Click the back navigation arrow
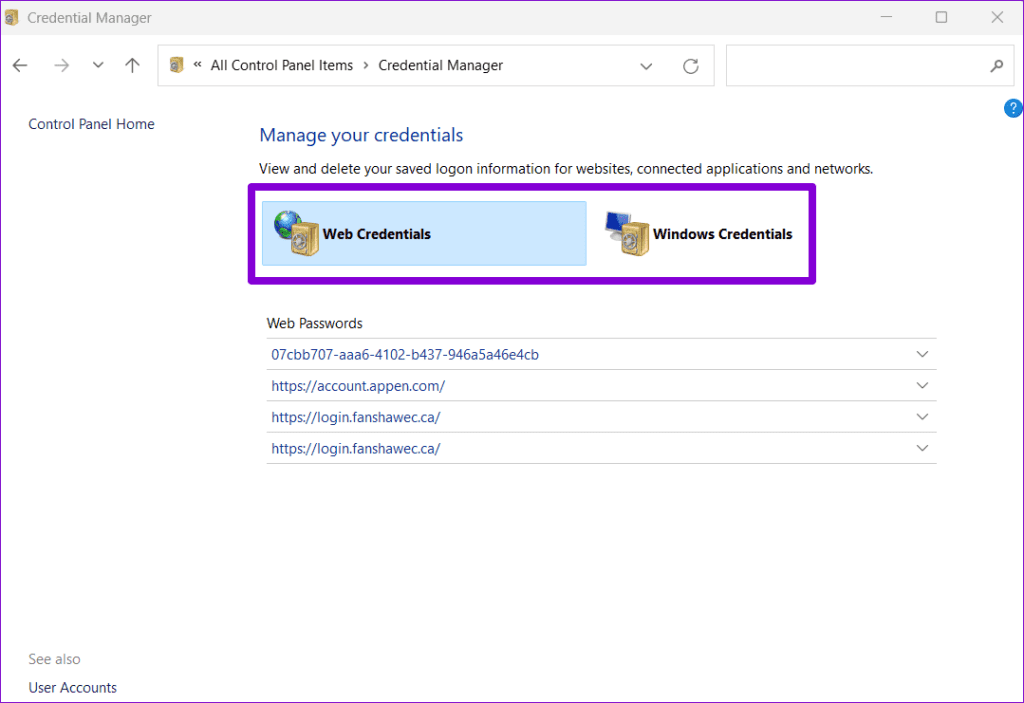The height and width of the screenshot is (703, 1024). [x=19, y=64]
